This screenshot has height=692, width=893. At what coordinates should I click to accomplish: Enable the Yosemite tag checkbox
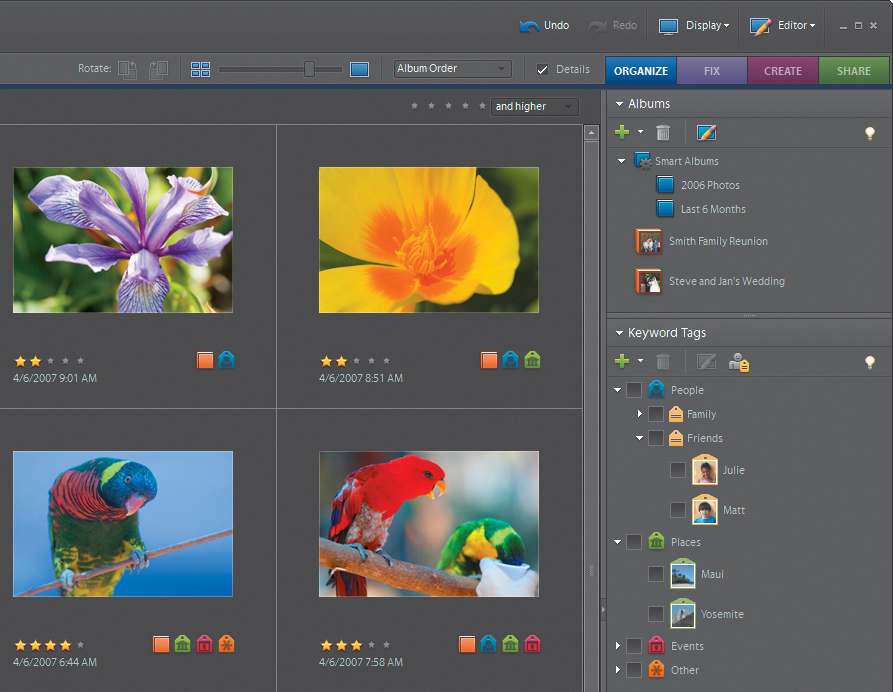656,614
